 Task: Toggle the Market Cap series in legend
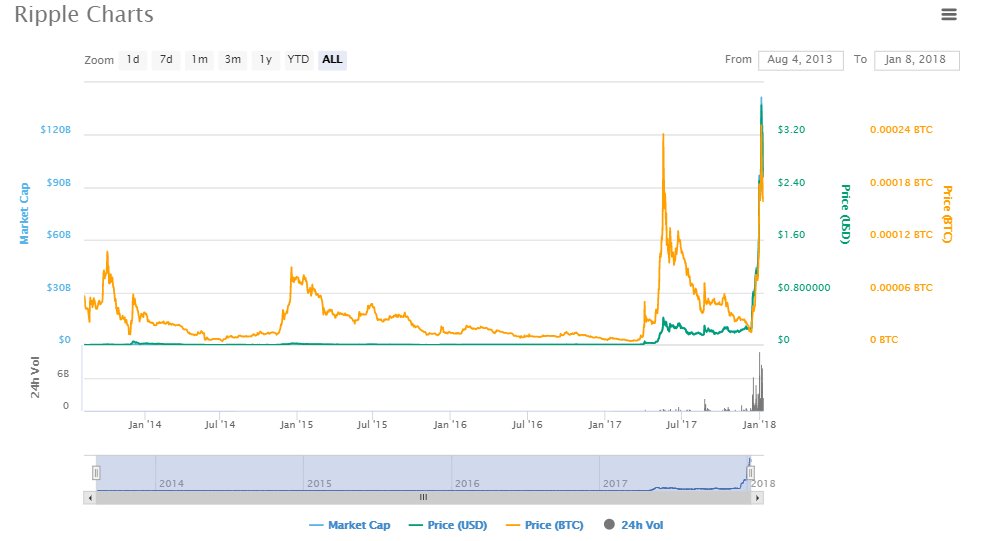(350, 525)
